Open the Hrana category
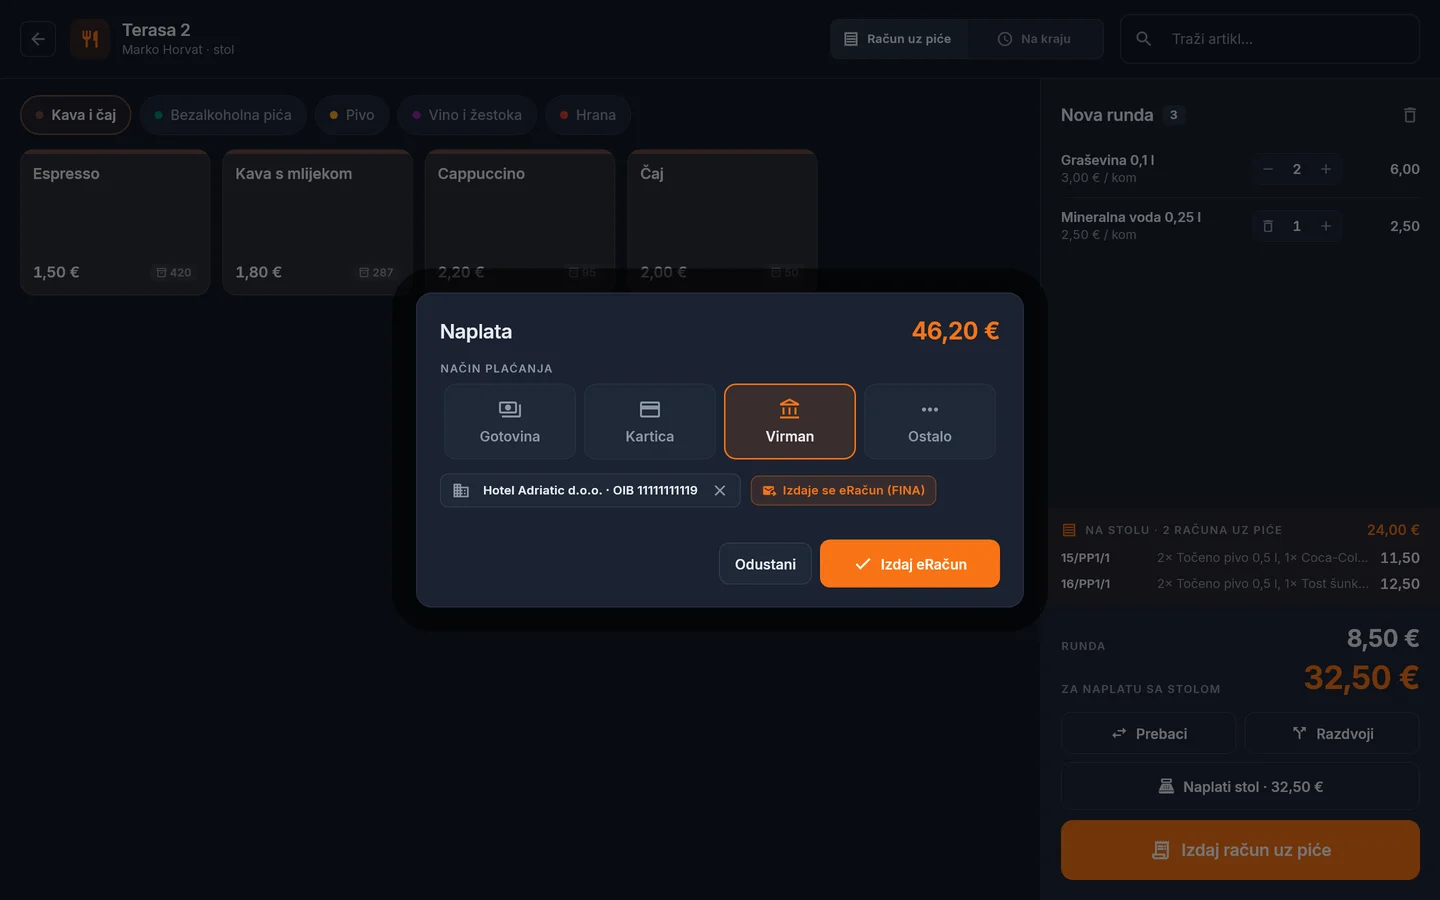This screenshot has height=900, width=1440. 588,115
